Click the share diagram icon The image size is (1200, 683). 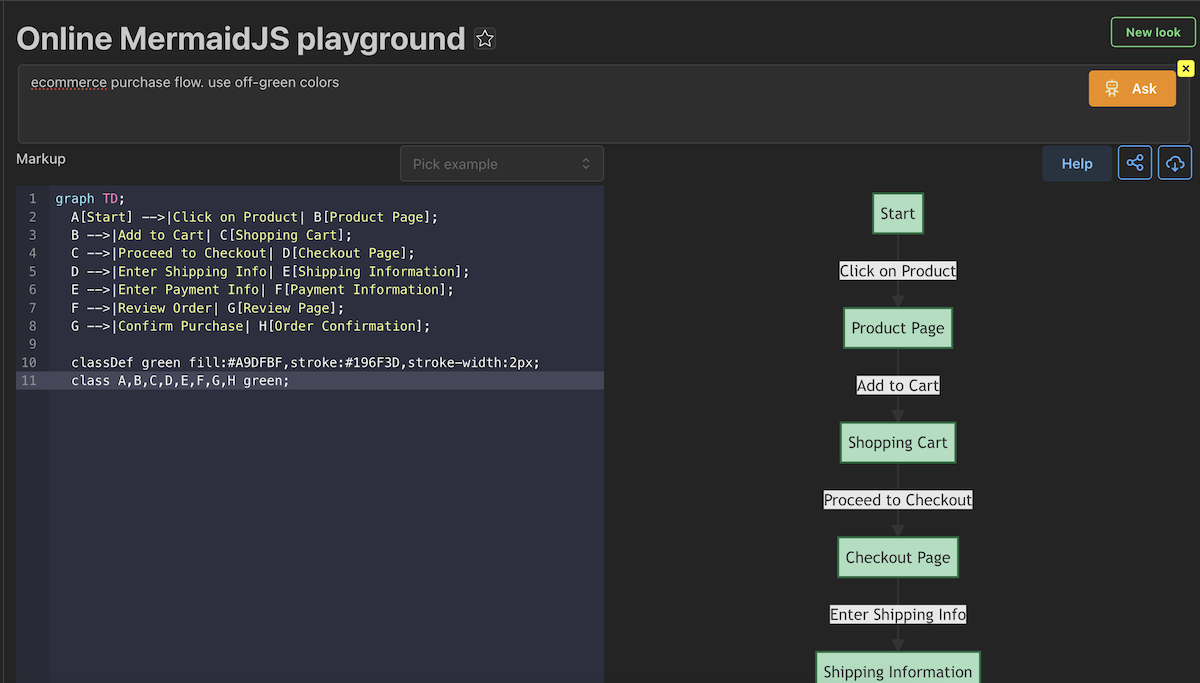[x=1135, y=163]
